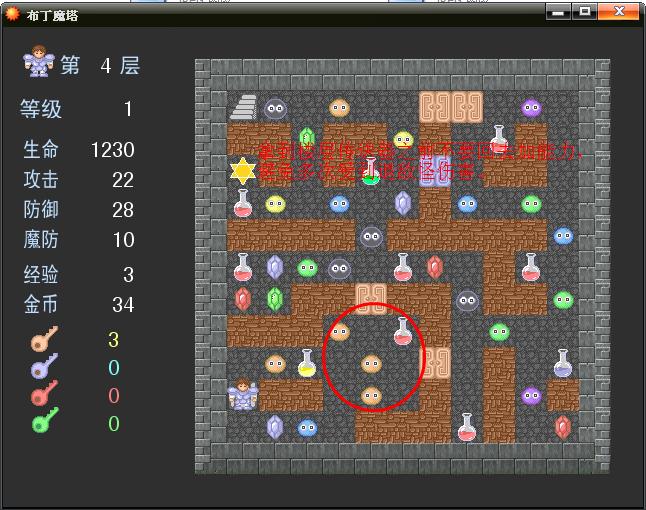Click the sun icon in the title bar
This screenshot has height=510, width=646.
[x=12, y=14]
